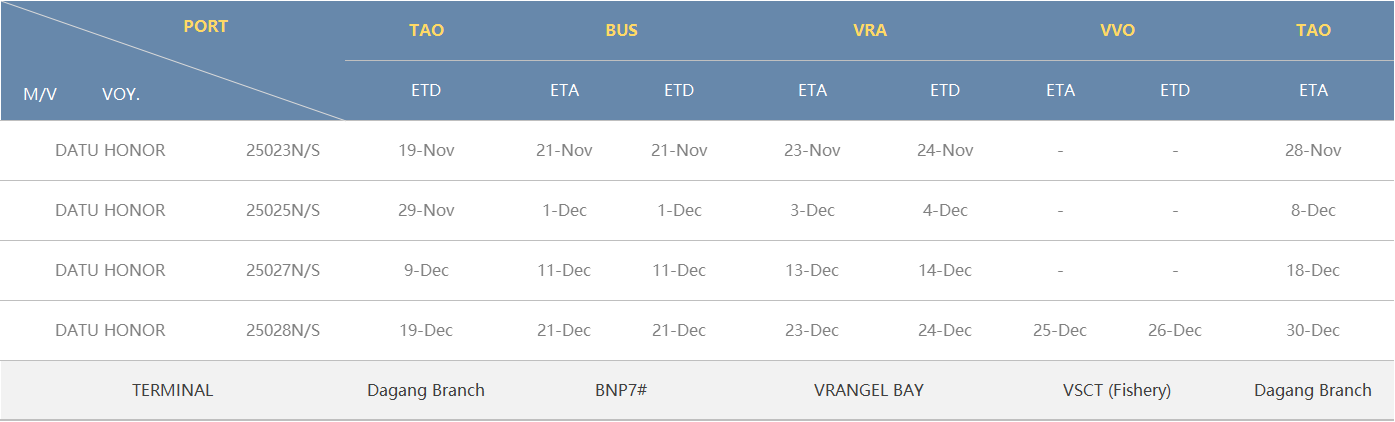
Task: Click the VRA port header
Action: tap(870, 30)
